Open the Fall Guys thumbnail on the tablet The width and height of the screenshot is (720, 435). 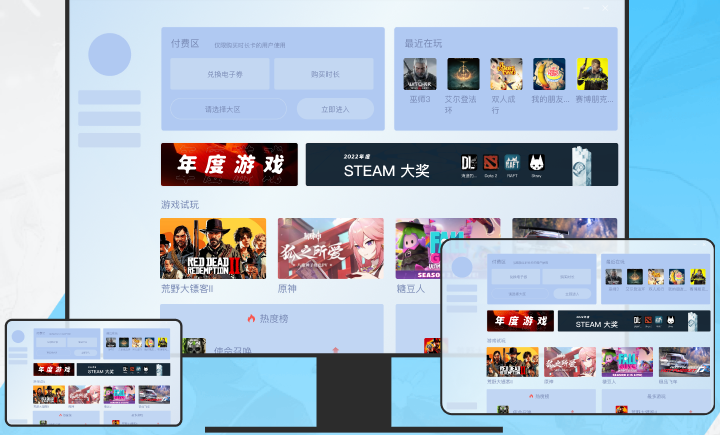627,362
